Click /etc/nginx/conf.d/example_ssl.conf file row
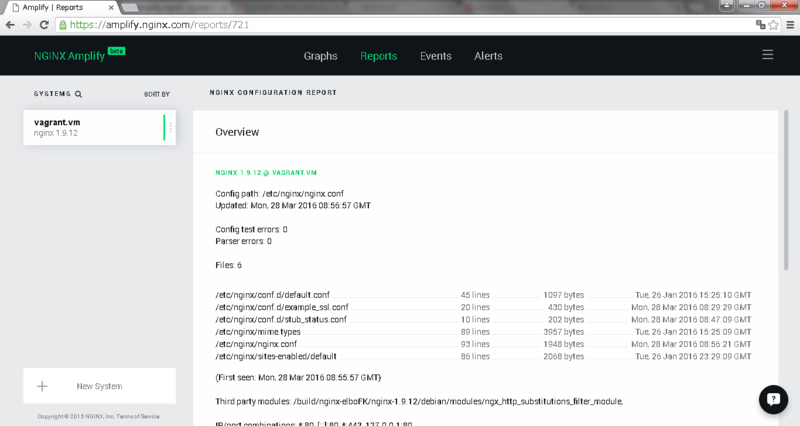The image size is (800, 426). 483,307
